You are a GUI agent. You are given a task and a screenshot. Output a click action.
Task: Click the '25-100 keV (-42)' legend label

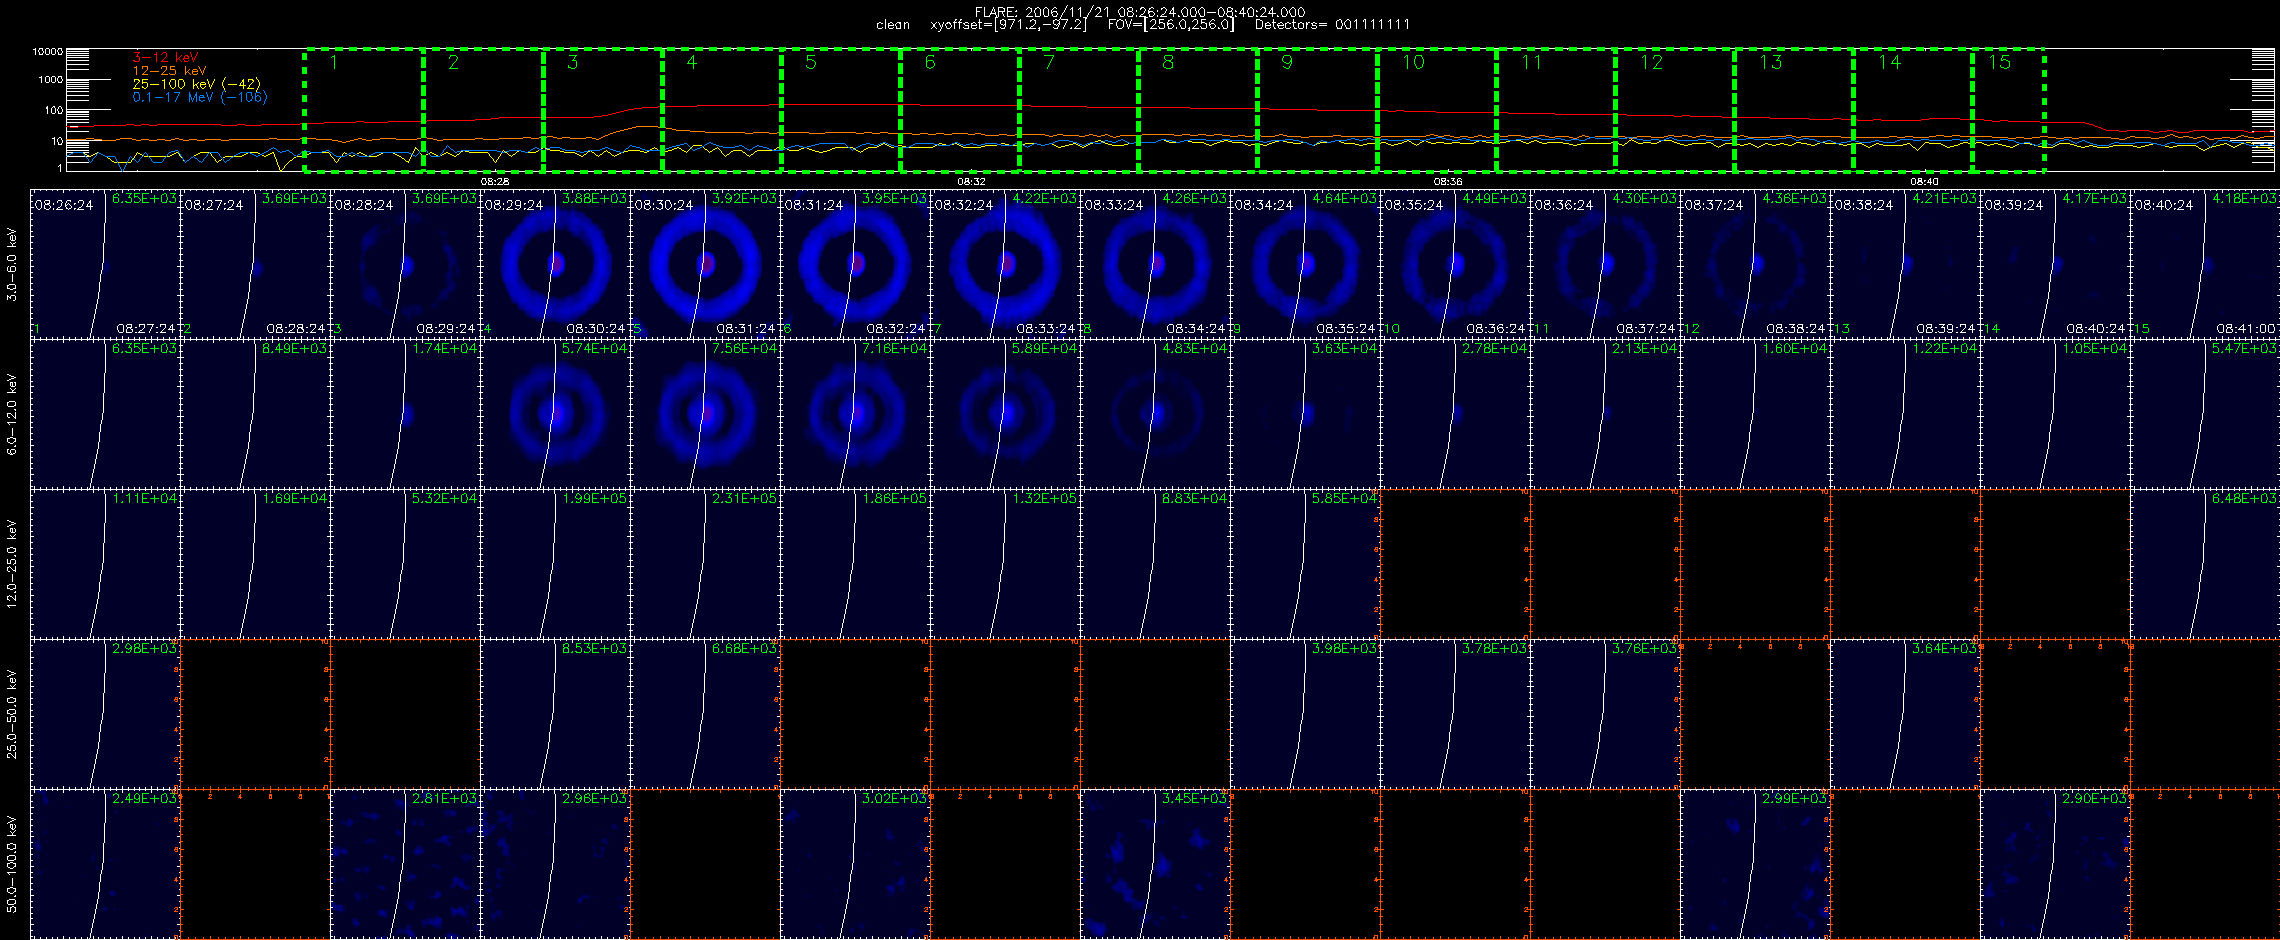pyautogui.click(x=196, y=84)
